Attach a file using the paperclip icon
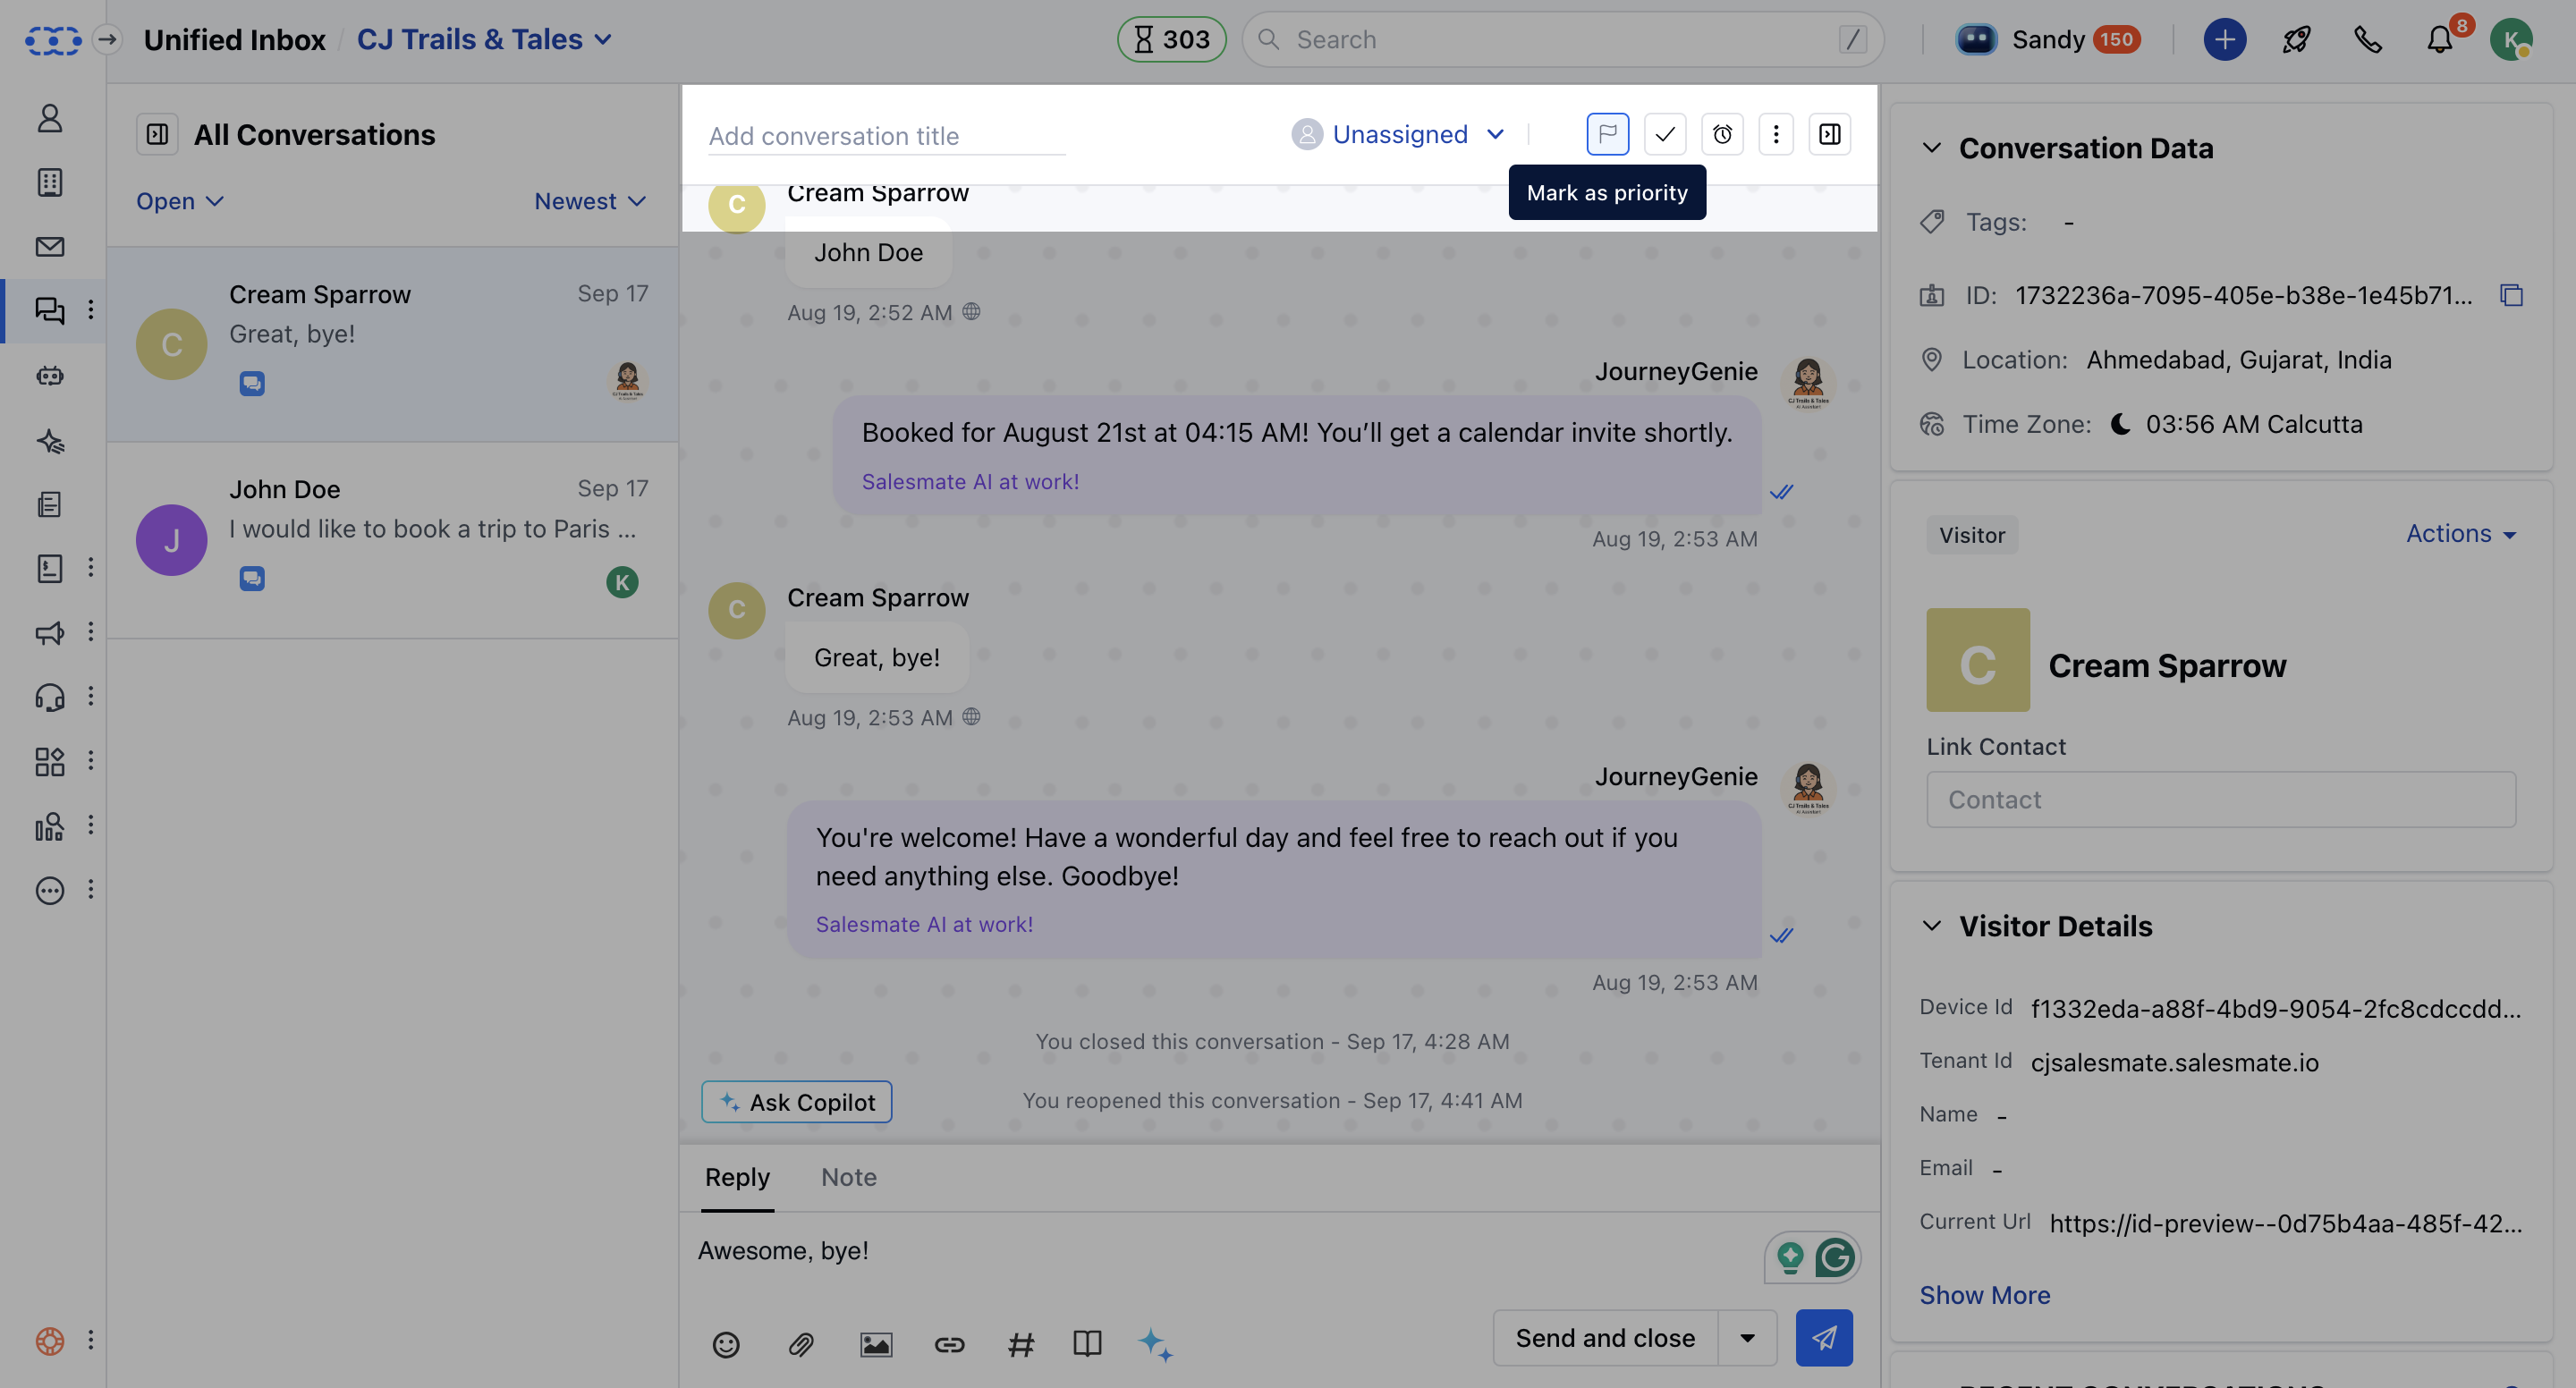The height and width of the screenshot is (1388, 2576). (800, 1345)
